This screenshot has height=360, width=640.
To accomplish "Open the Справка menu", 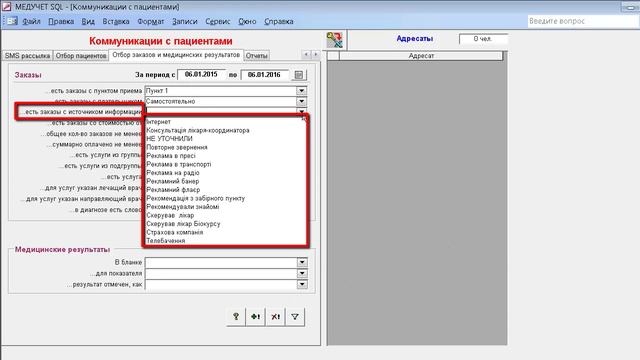I will [x=278, y=21].
